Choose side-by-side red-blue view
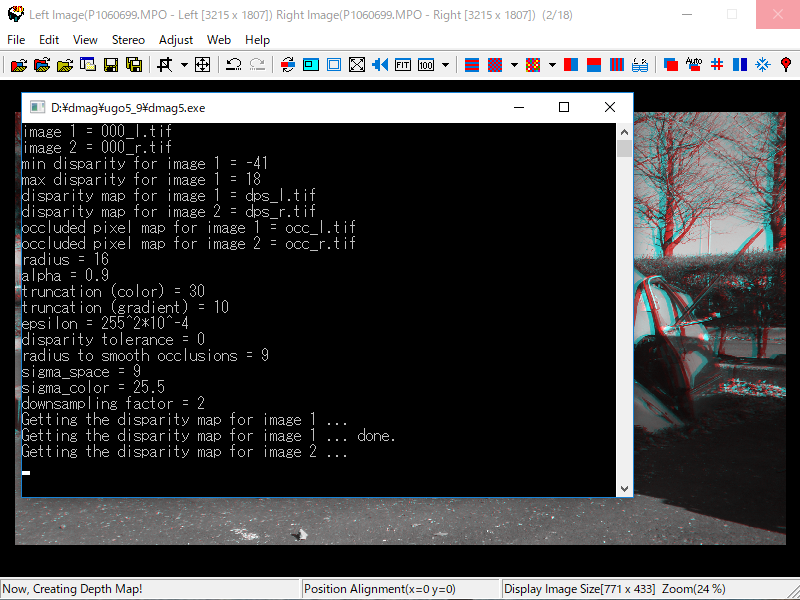This screenshot has width=800, height=600. click(571, 65)
